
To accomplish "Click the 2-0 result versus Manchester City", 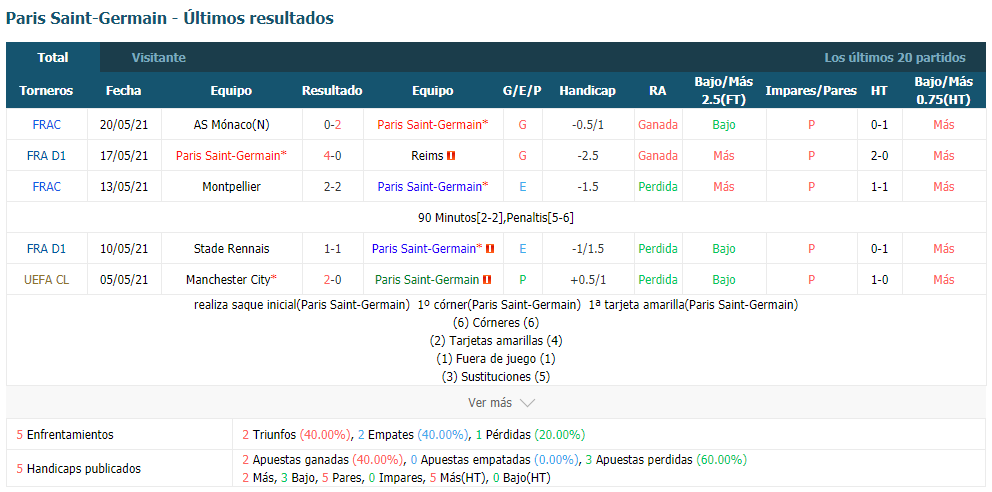I will click(332, 280).
